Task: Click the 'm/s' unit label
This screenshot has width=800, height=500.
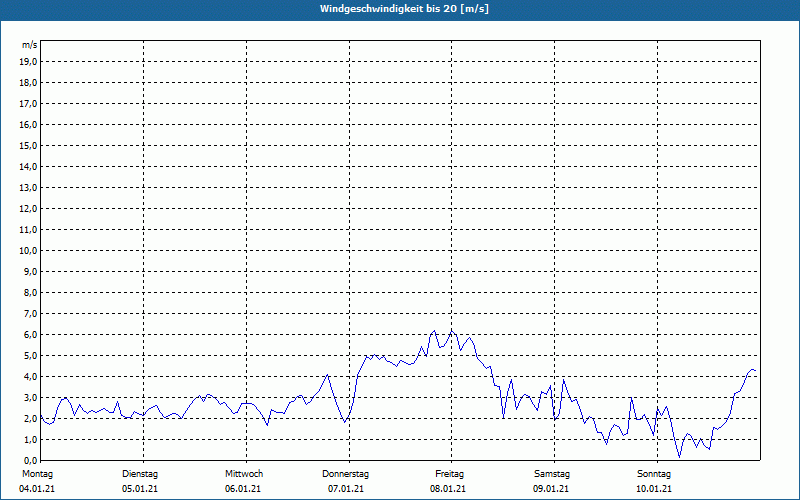Action: coord(30,45)
